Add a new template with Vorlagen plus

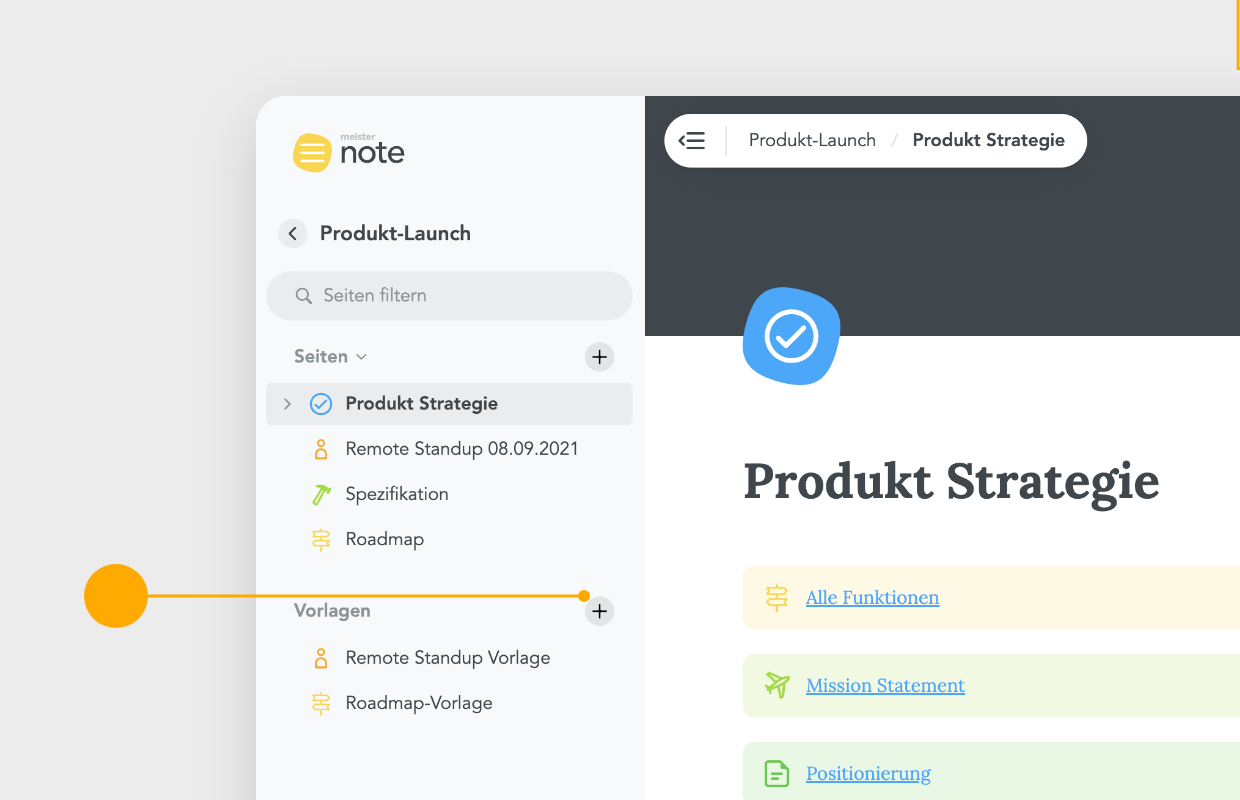coord(599,611)
